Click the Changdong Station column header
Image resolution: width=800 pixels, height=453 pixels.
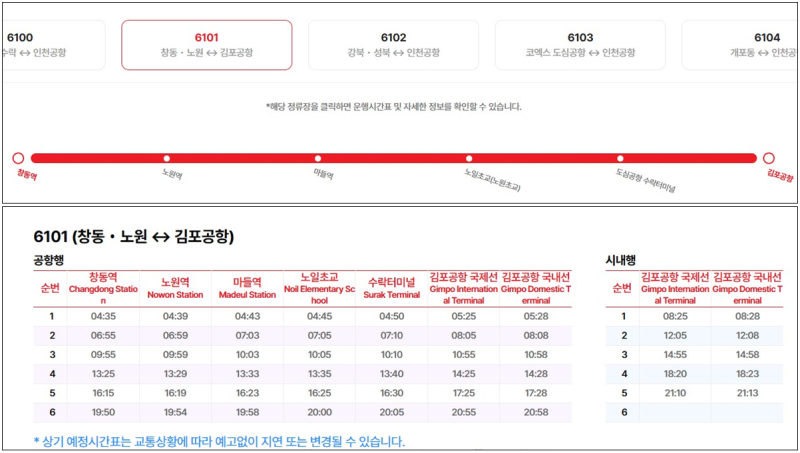point(103,289)
